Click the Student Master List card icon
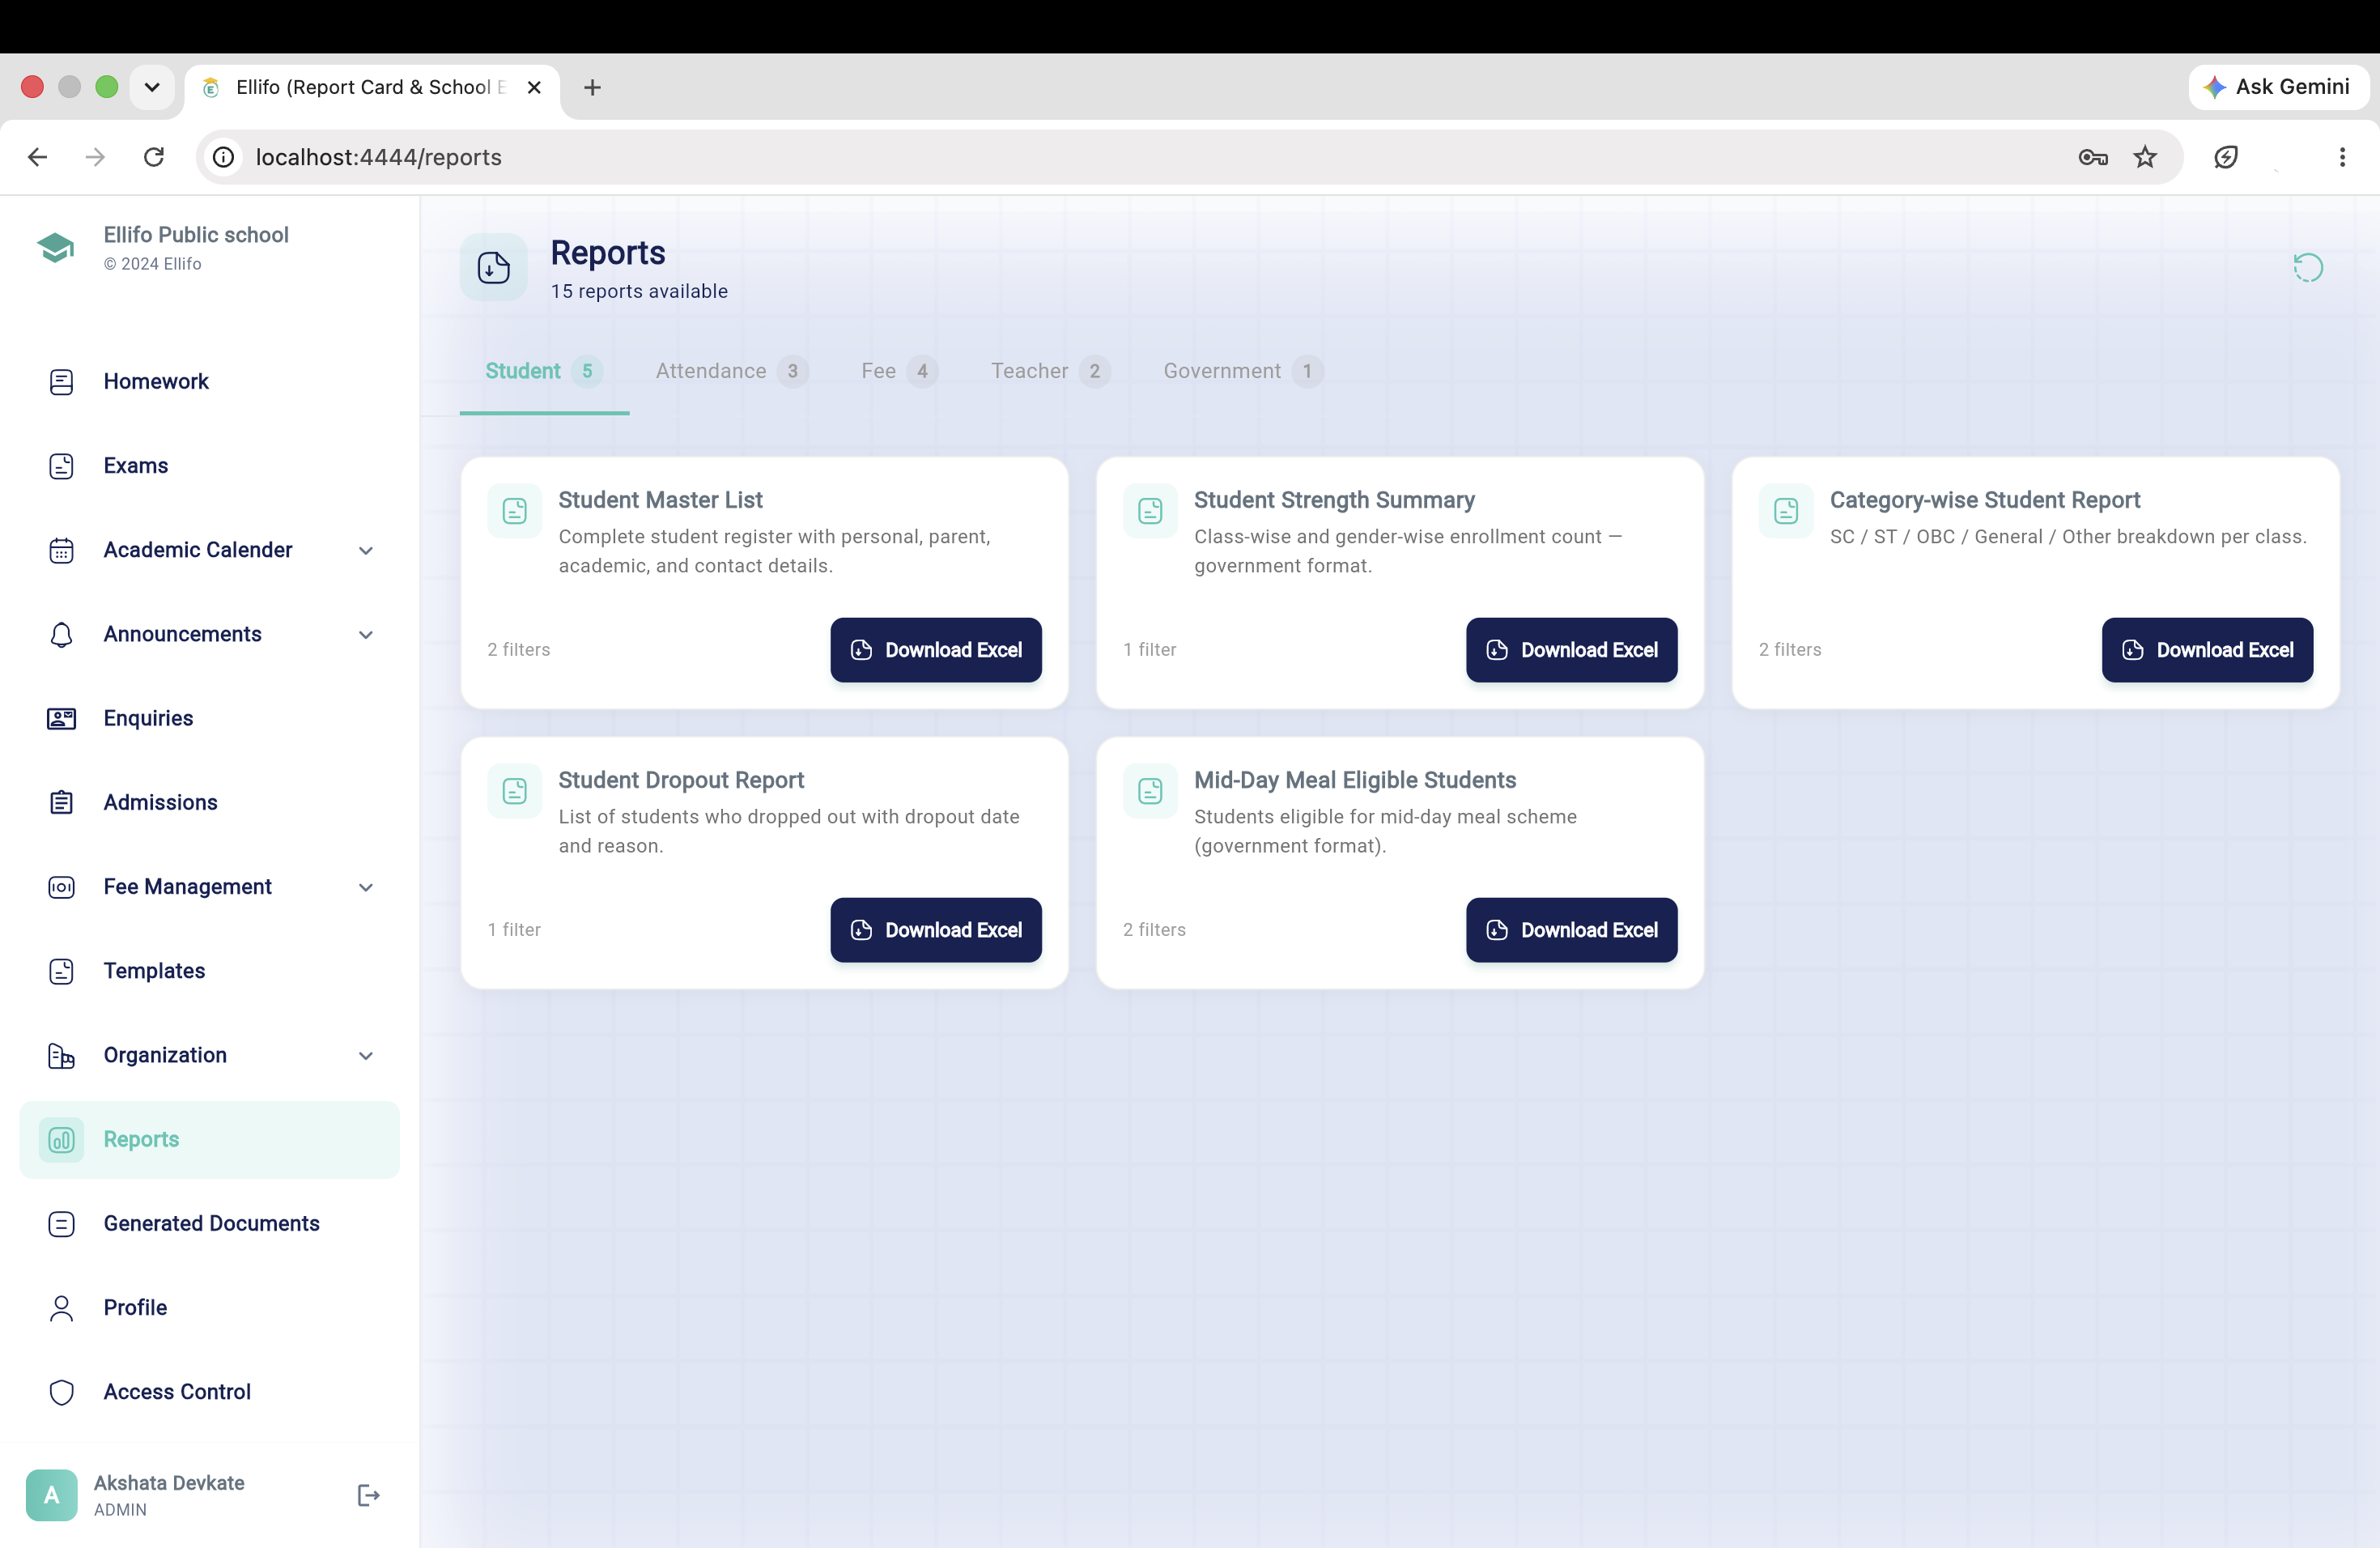 coord(514,511)
